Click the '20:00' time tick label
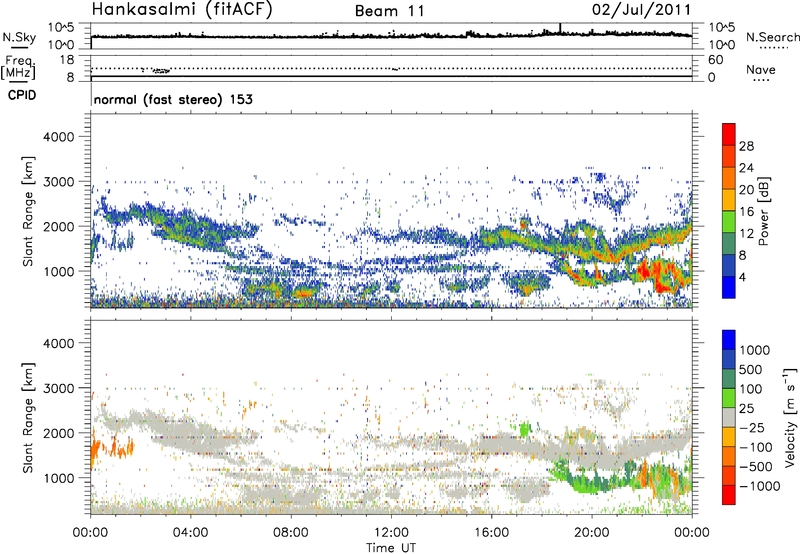The height and width of the screenshot is (554, 800). pos(591,533)
